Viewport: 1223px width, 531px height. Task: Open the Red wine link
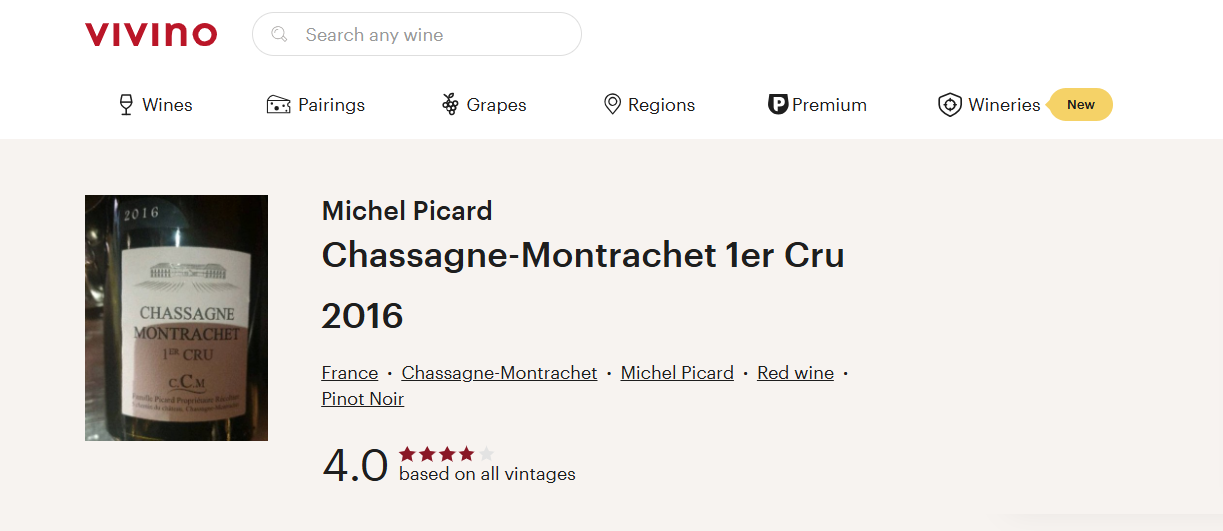(795, 373)
